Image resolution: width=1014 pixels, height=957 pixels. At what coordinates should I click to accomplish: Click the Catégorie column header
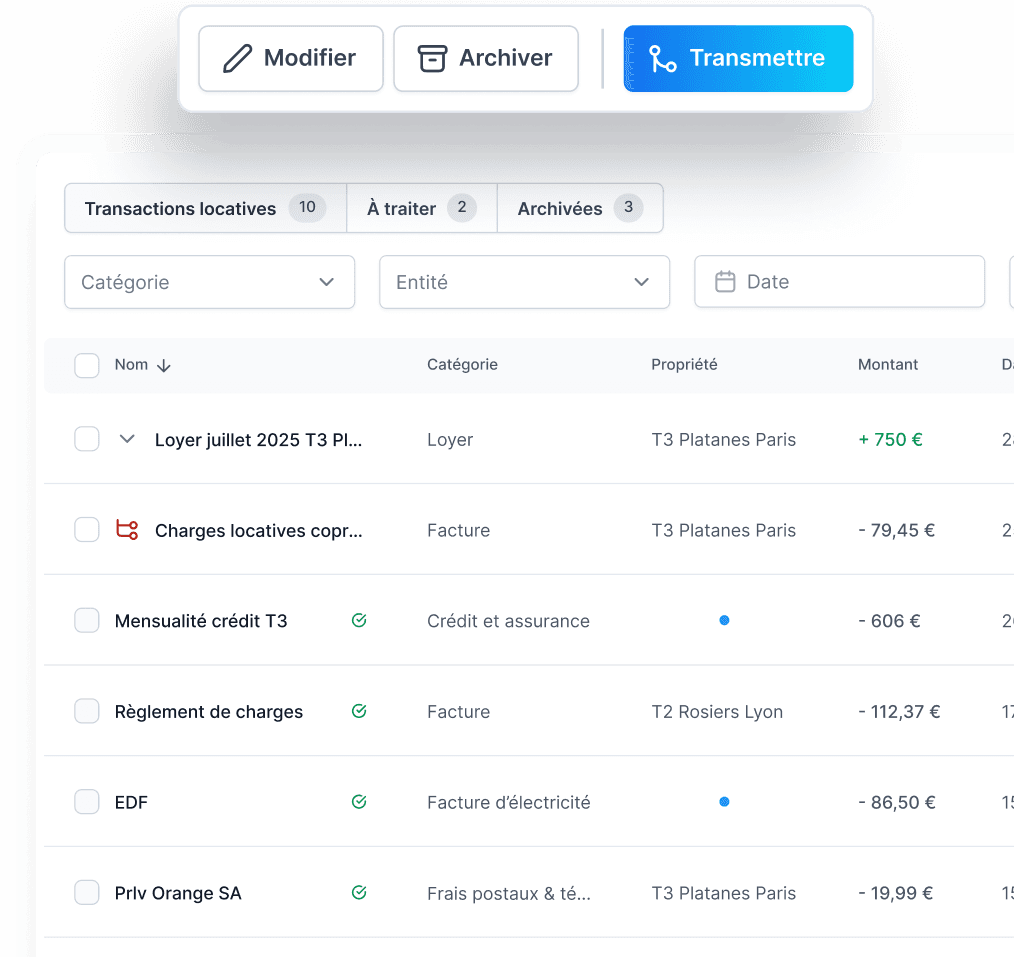(x=462, y=365)
